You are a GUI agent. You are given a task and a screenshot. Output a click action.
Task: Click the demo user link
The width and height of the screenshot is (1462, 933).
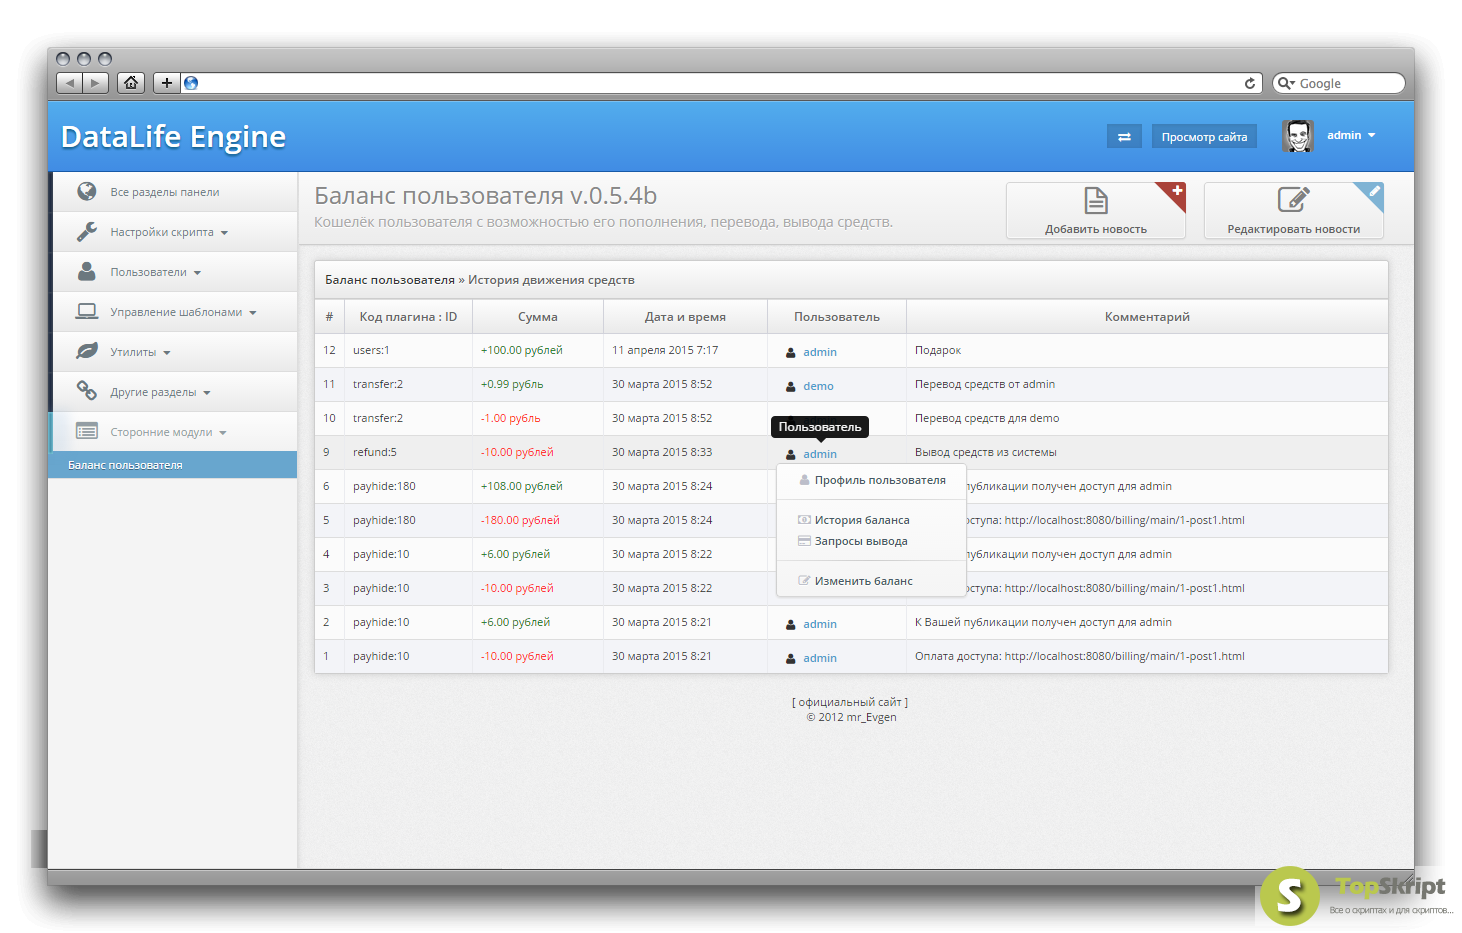pos(818,386)
